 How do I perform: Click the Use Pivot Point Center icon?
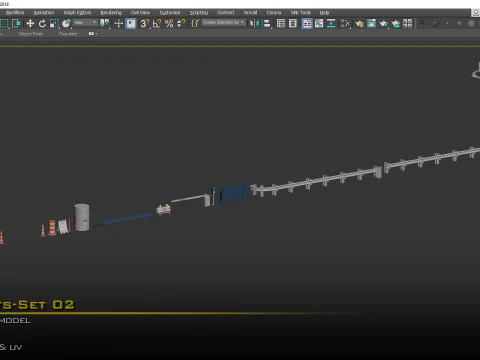point(105,23)
